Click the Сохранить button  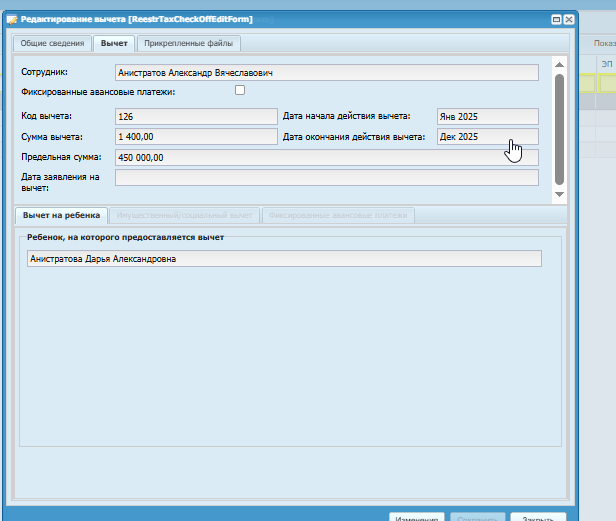coord(477,517)
